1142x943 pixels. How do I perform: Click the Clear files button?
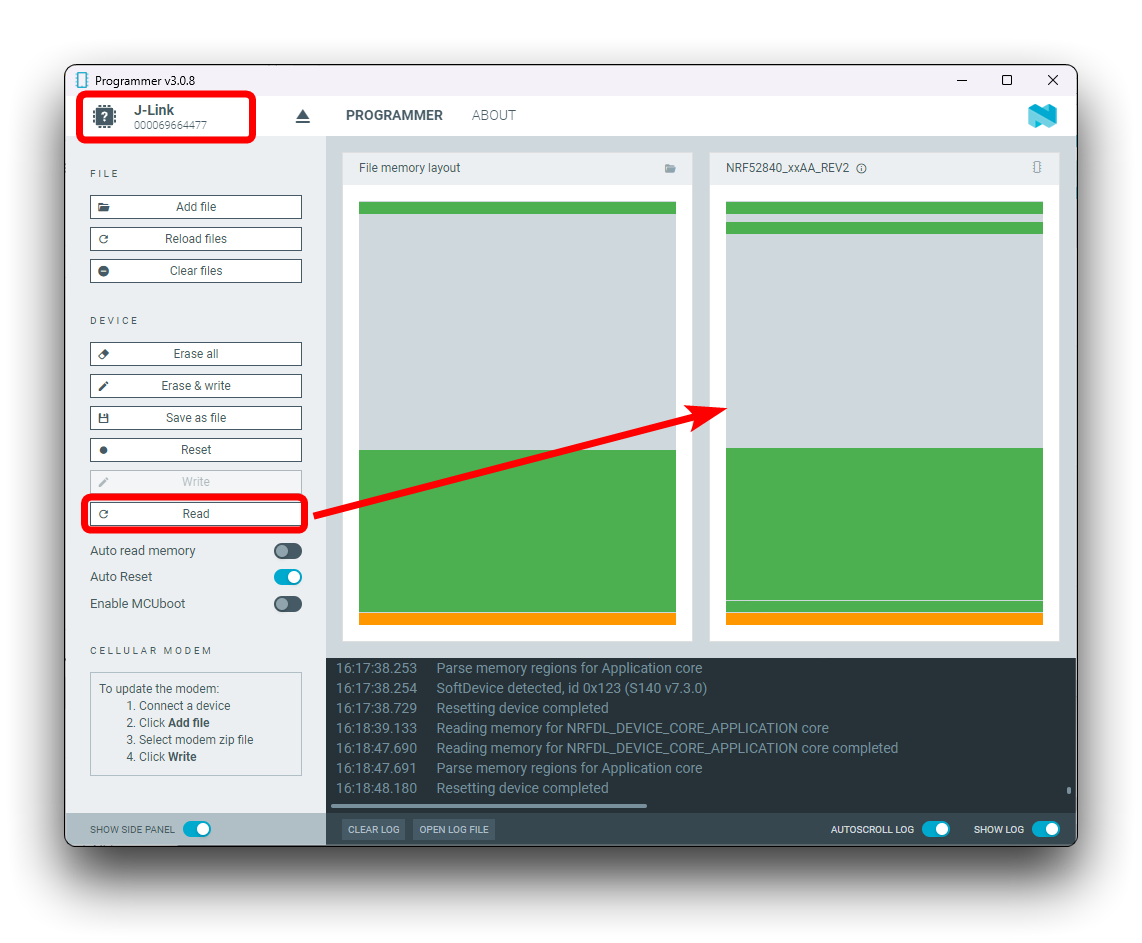pos(196,271)
